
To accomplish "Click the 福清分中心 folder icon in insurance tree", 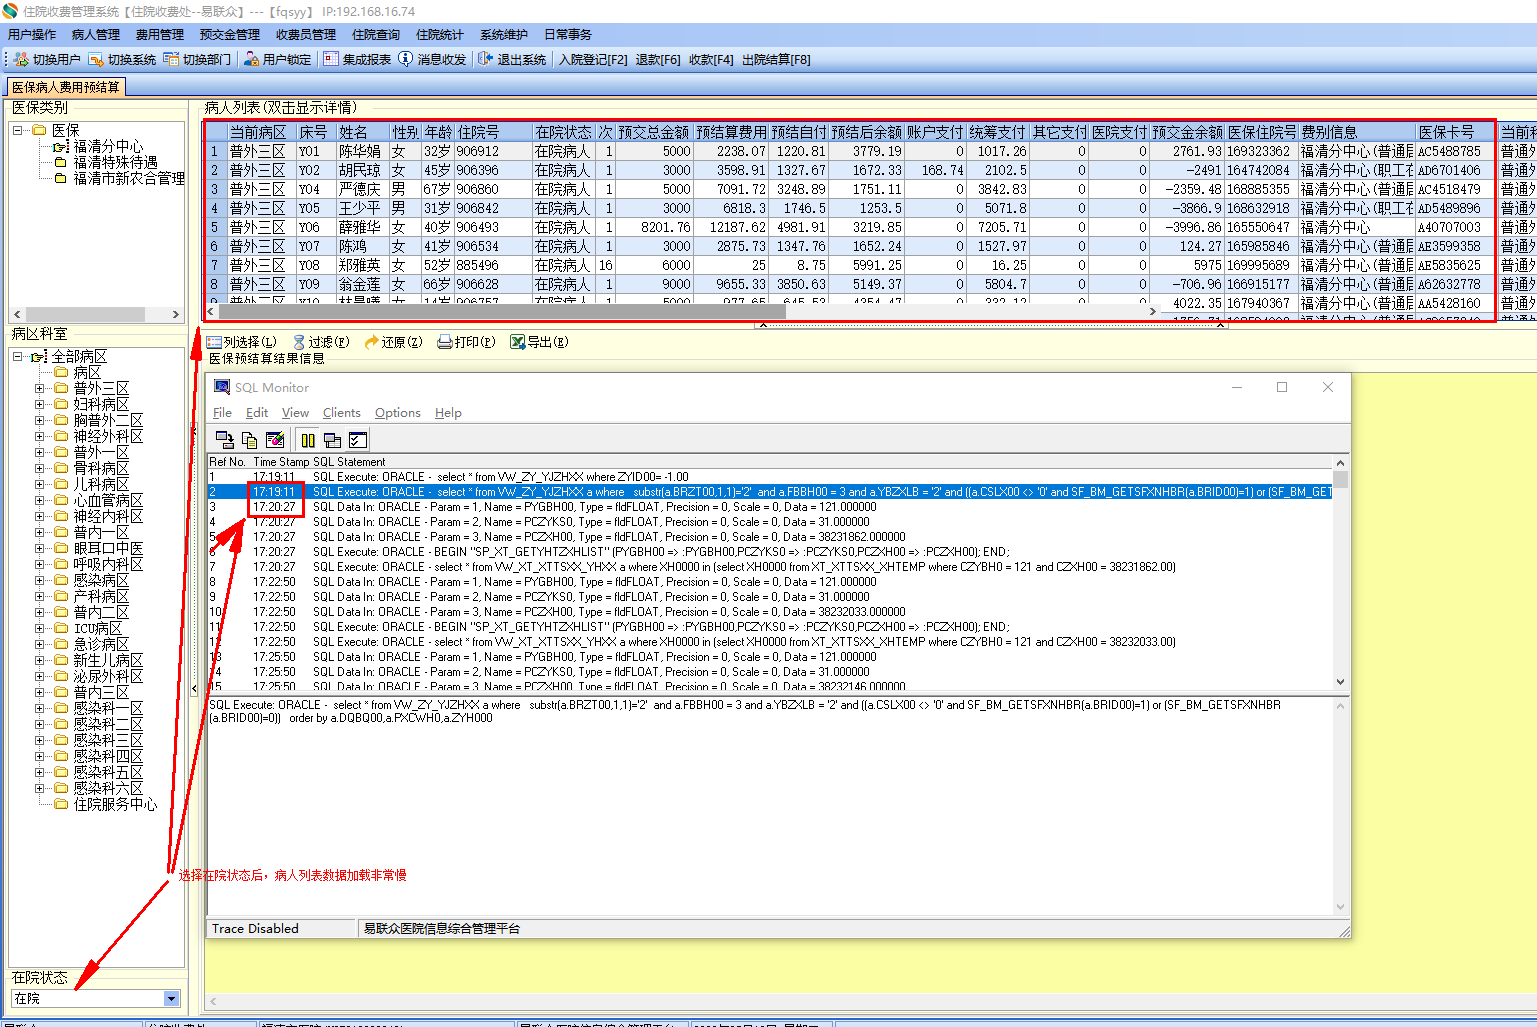I will [x=61, y=147].
